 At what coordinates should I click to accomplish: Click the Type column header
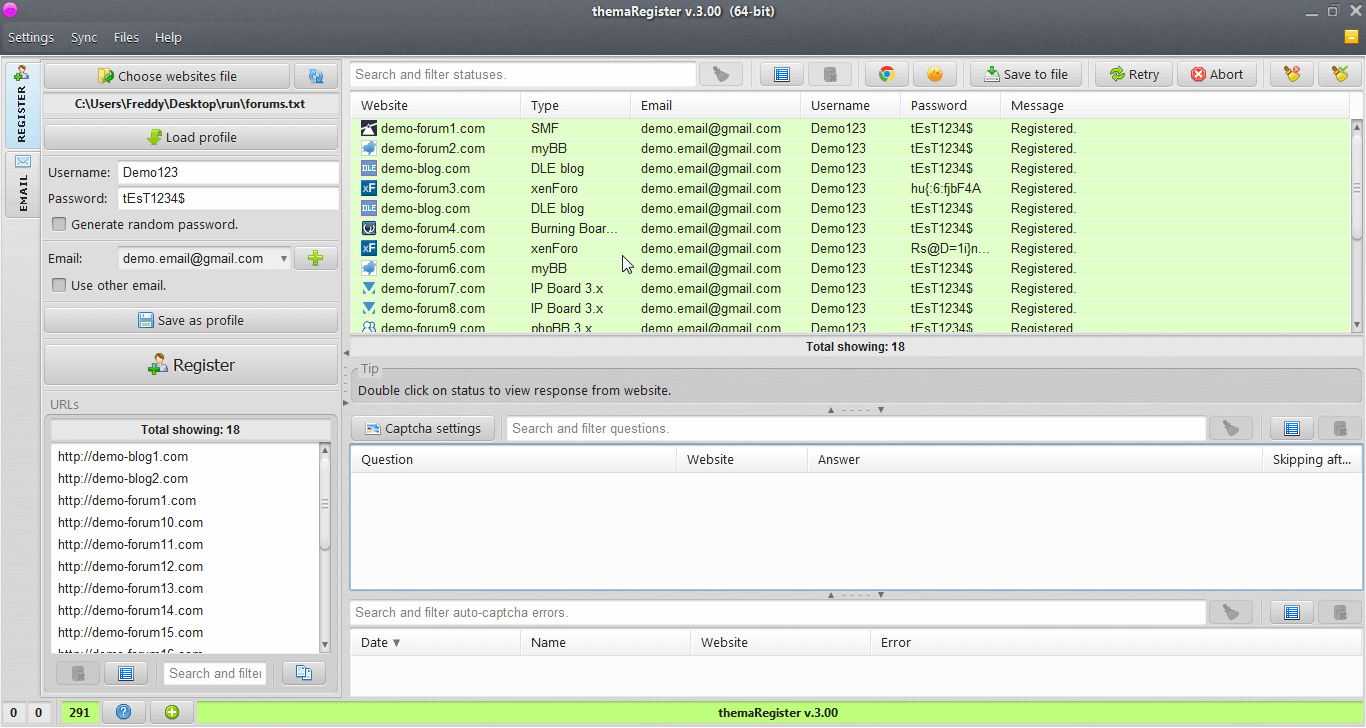coord(575,105)
